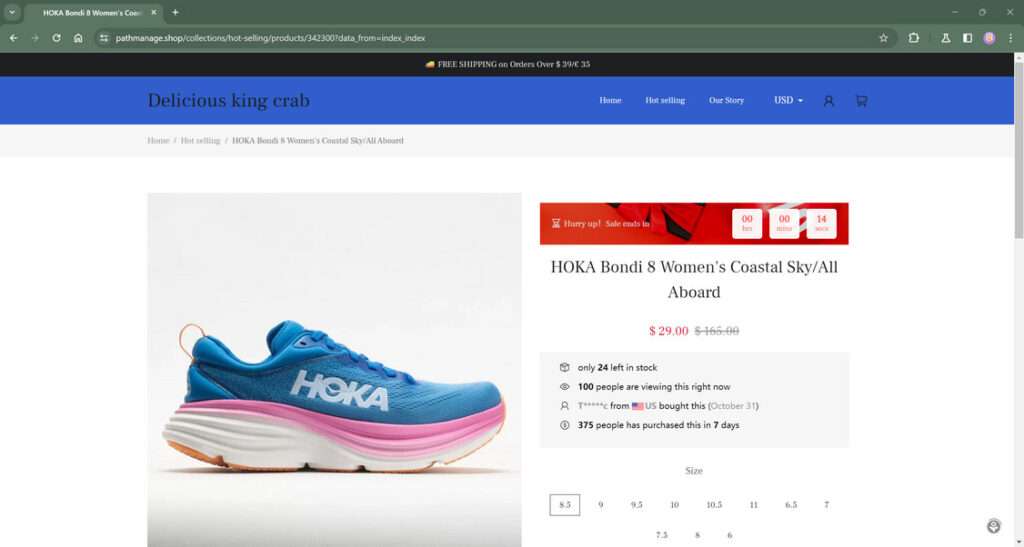Open the Chrome profile avatar

989,38
